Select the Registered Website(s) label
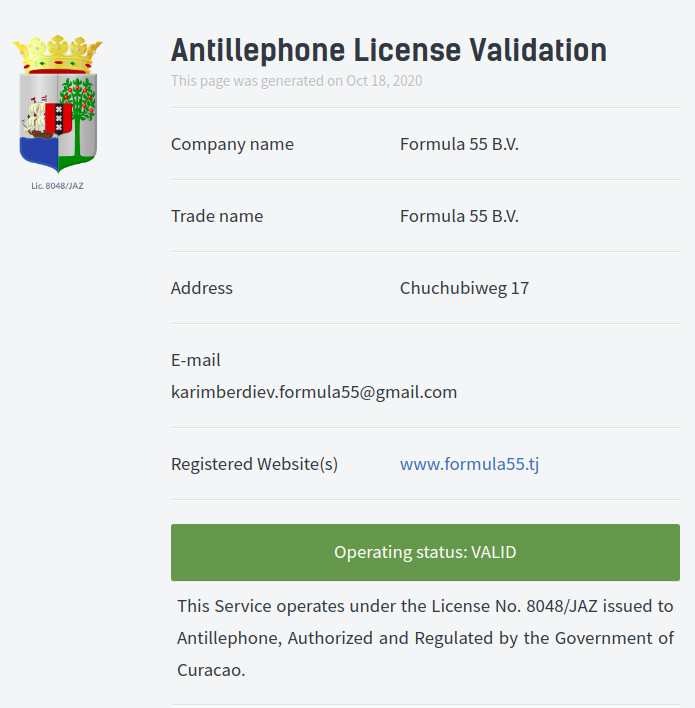The height and width of the screenshot is (708, 695). point(254,464)
